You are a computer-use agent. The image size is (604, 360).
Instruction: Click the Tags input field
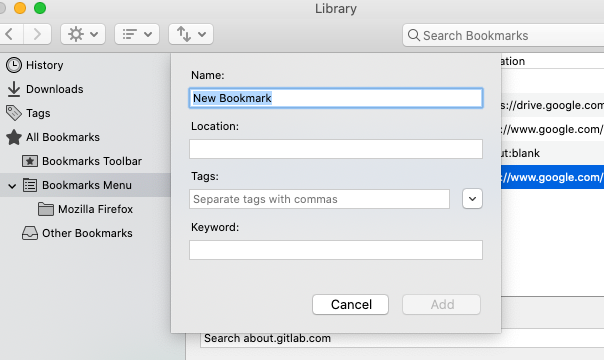pos(319,199)
